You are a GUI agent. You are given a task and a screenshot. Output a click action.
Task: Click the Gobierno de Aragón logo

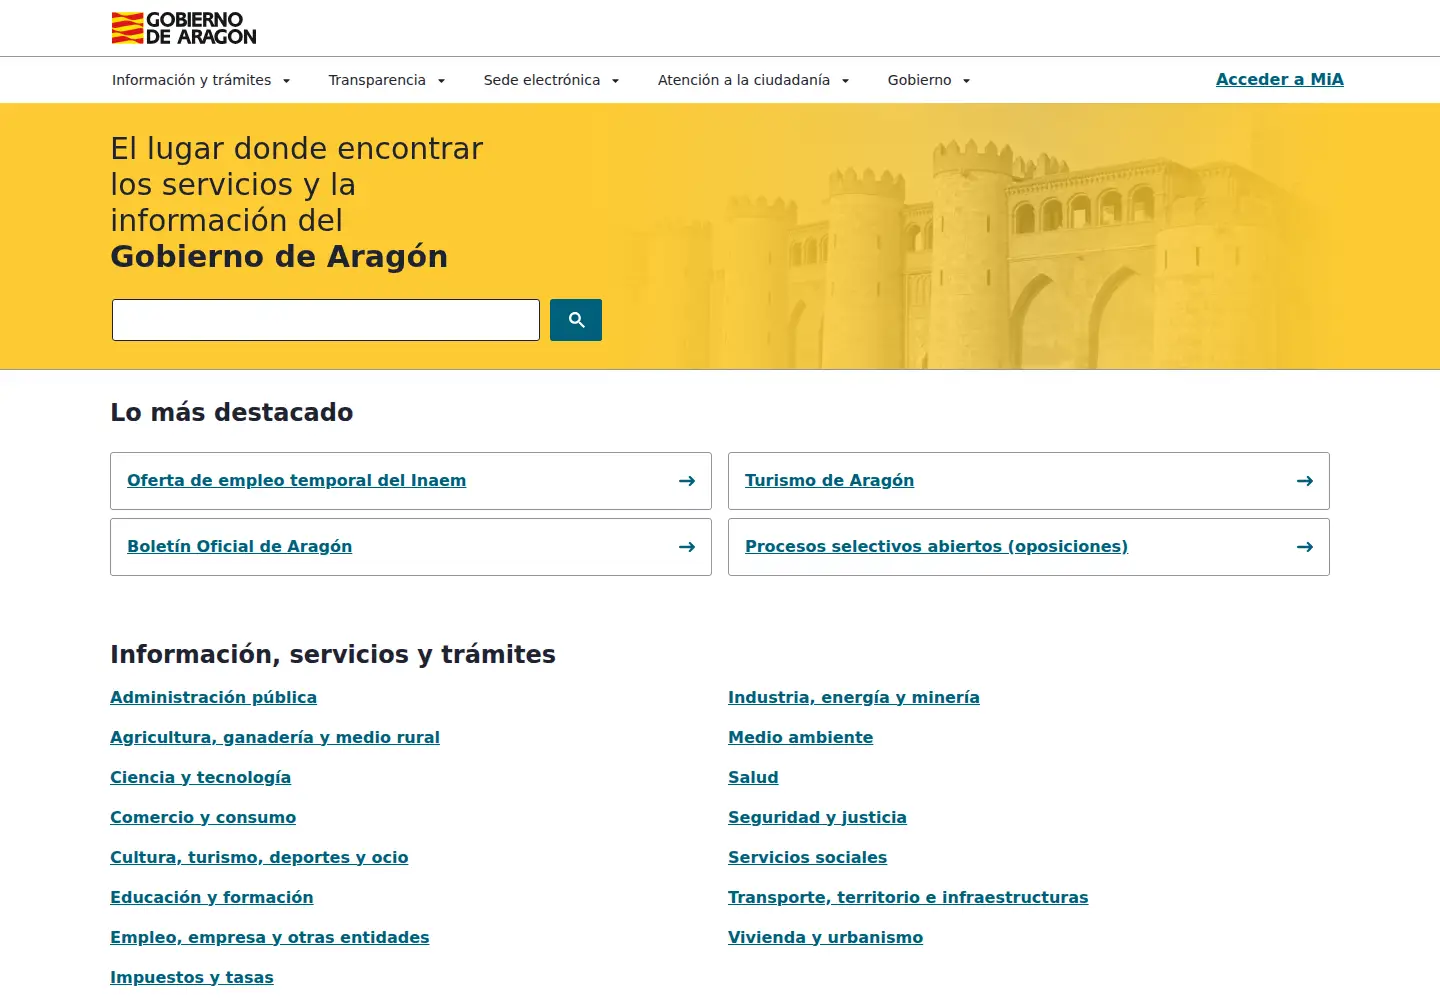(184, 28)
